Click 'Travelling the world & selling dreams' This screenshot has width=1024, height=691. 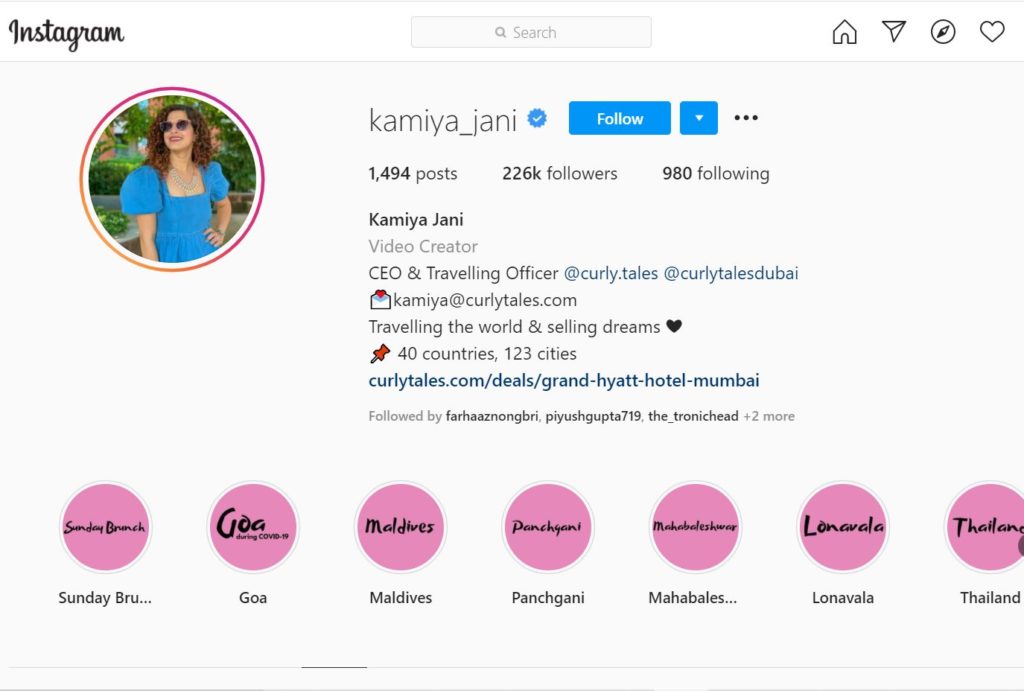coord(514,327)
